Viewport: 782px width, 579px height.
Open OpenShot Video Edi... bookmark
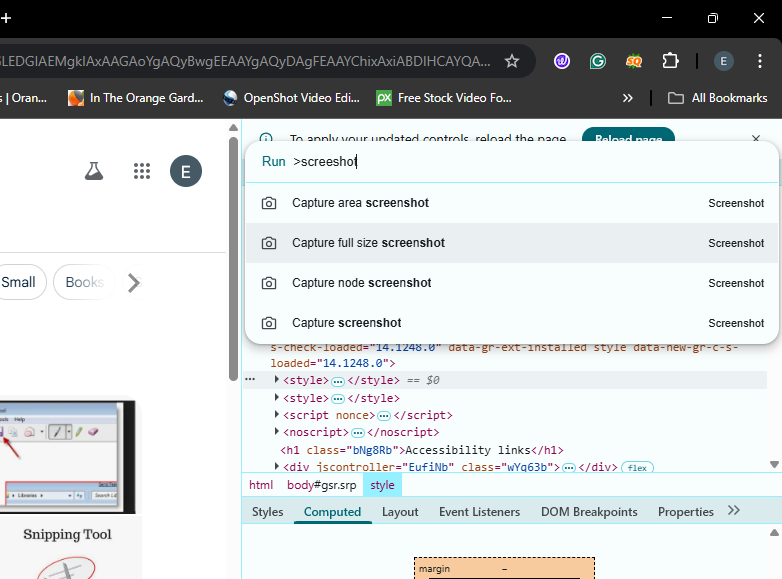[x=292, y=98]
